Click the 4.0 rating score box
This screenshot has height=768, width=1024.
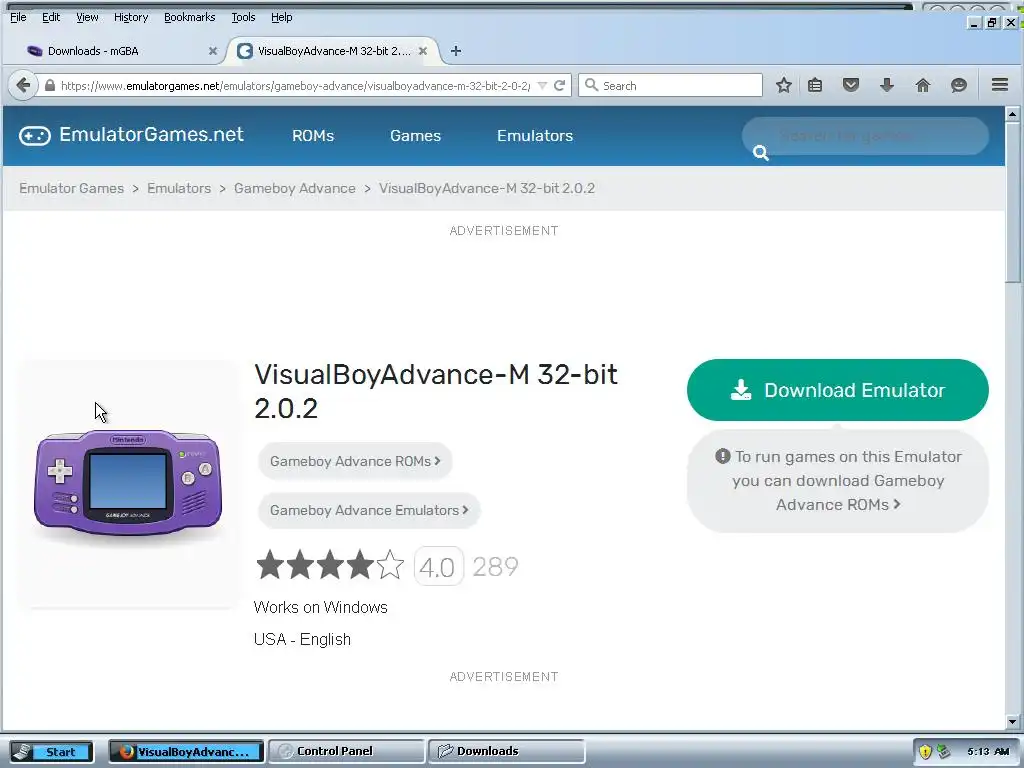pos(438,566)
